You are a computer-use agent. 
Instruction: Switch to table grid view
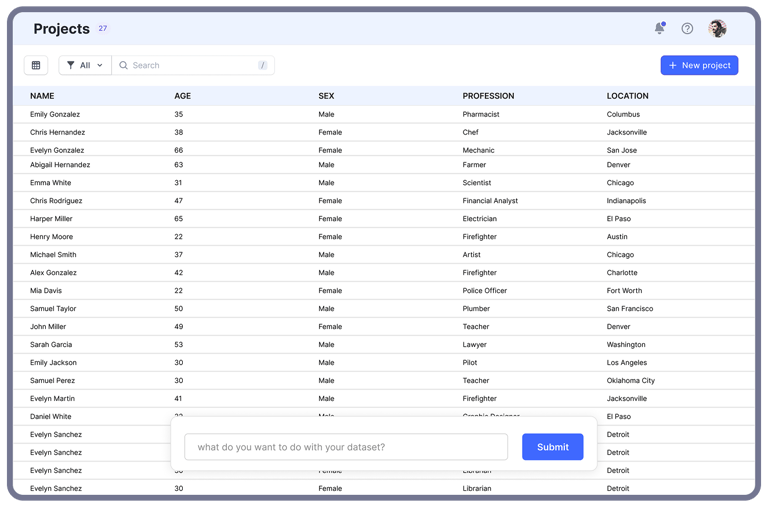(36, 65)
